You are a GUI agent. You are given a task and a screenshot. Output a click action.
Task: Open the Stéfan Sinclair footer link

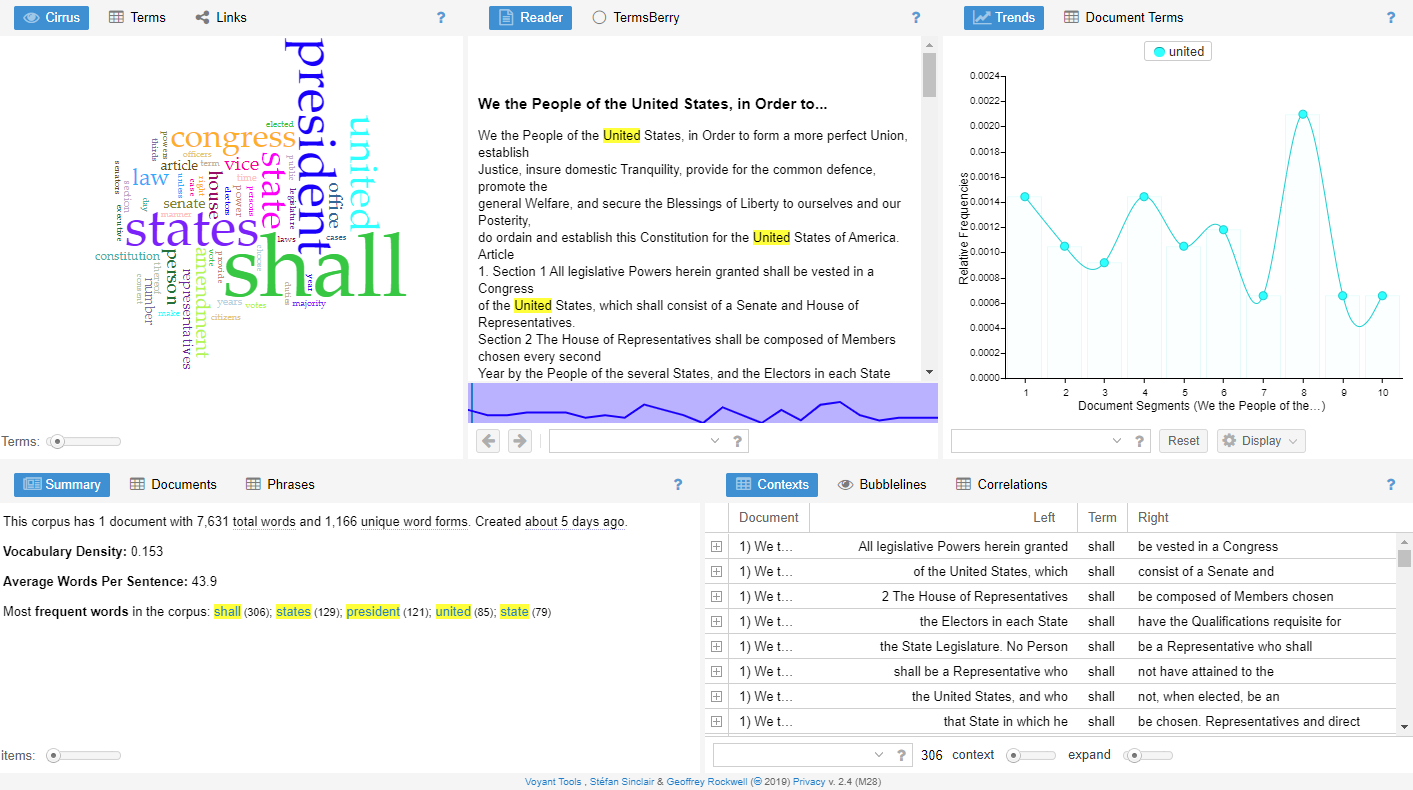[622, 782]
